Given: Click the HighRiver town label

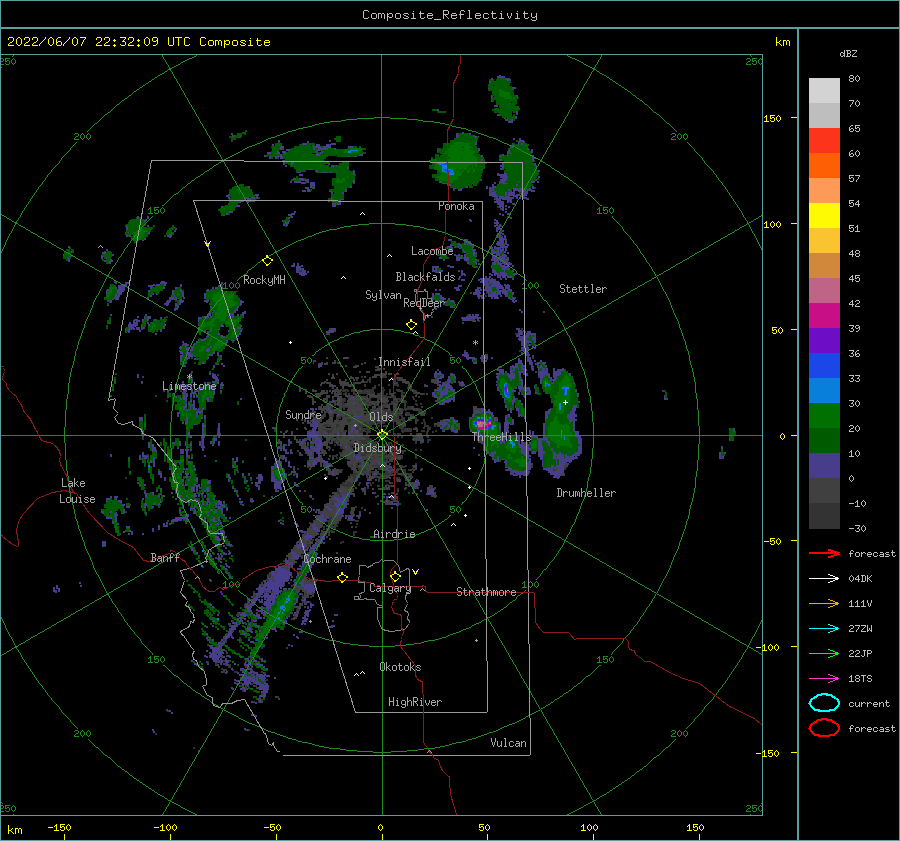Looking at the screenshot, I should 415,702.
